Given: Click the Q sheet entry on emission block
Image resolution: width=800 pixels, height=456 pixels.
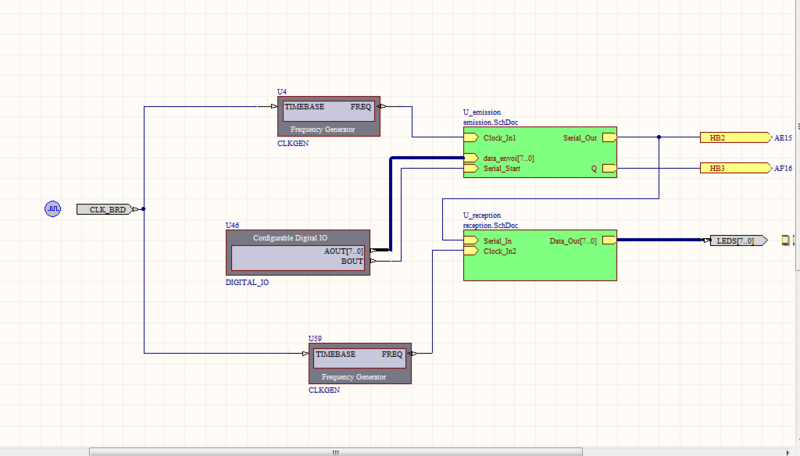Looking at the screenshot, I should (x=608, y=169).
